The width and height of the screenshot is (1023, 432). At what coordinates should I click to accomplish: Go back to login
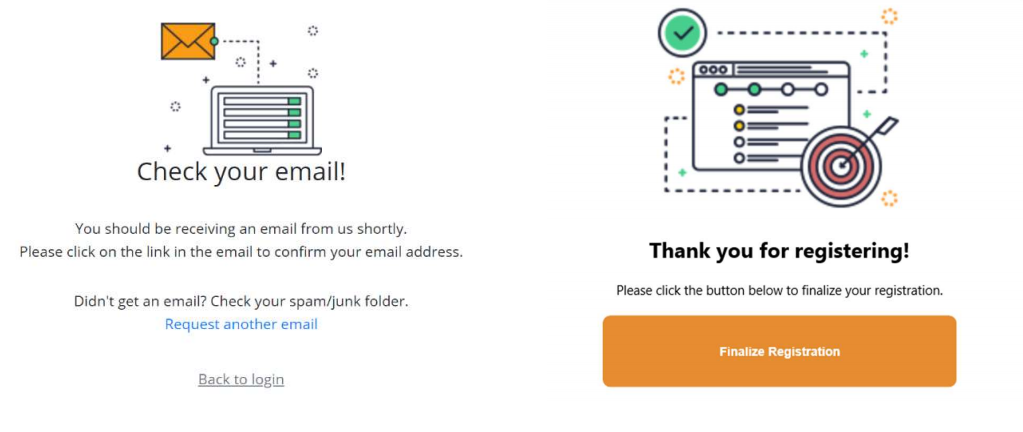coord(241,379)
